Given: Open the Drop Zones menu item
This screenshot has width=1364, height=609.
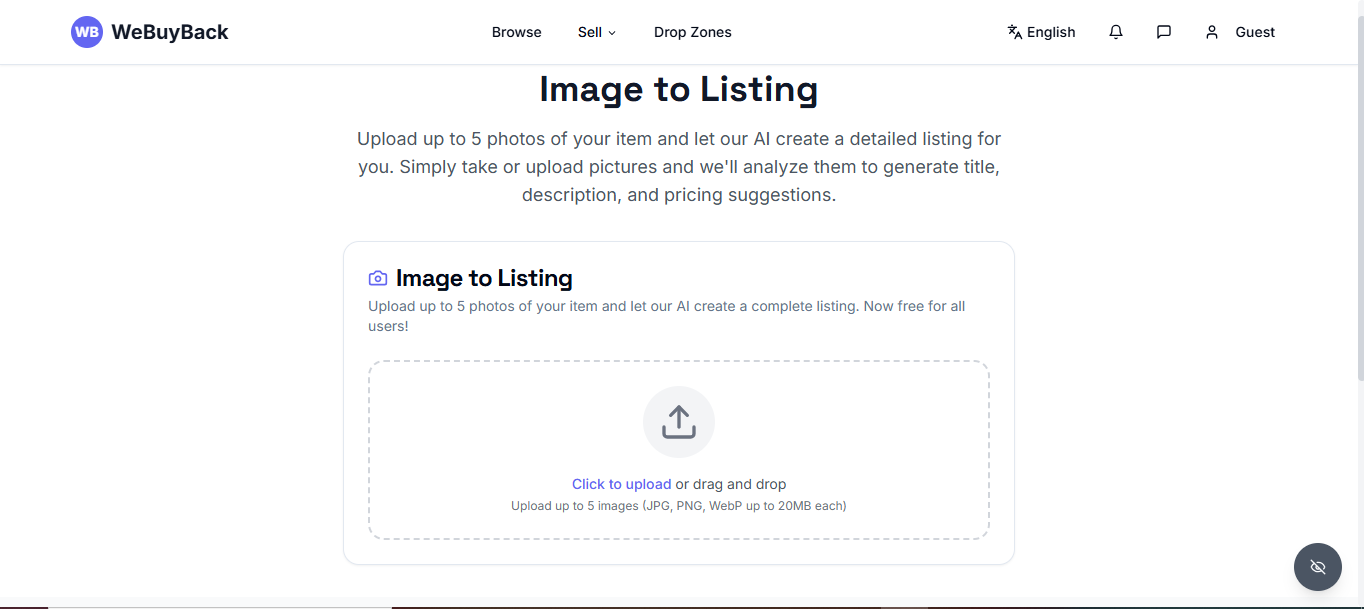Looking at the screenshot, I should pyautogui.click(x=693, y=32).
